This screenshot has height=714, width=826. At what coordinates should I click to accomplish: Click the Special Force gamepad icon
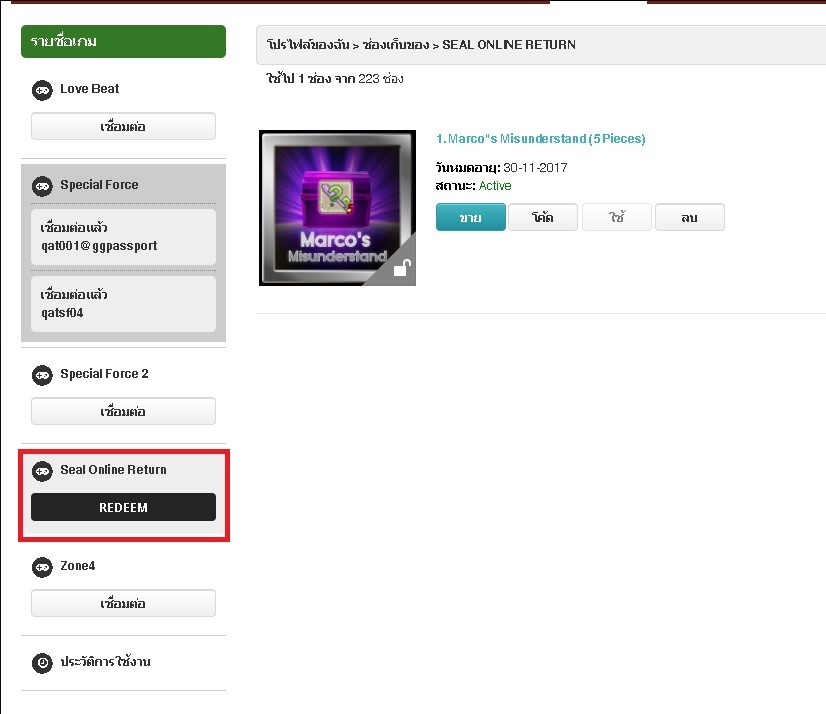click(x=42, y=185)
